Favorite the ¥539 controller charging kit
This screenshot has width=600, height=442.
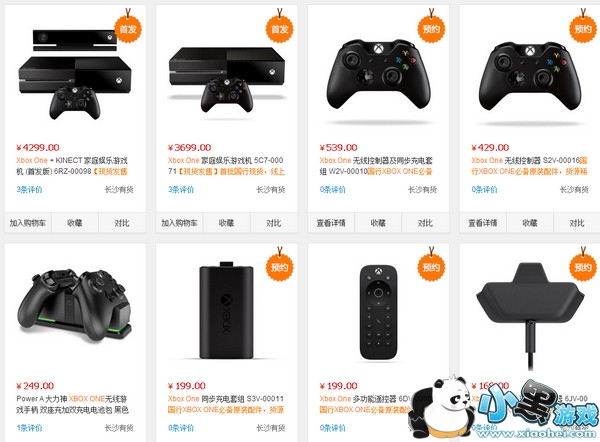(x=378, y=223)
